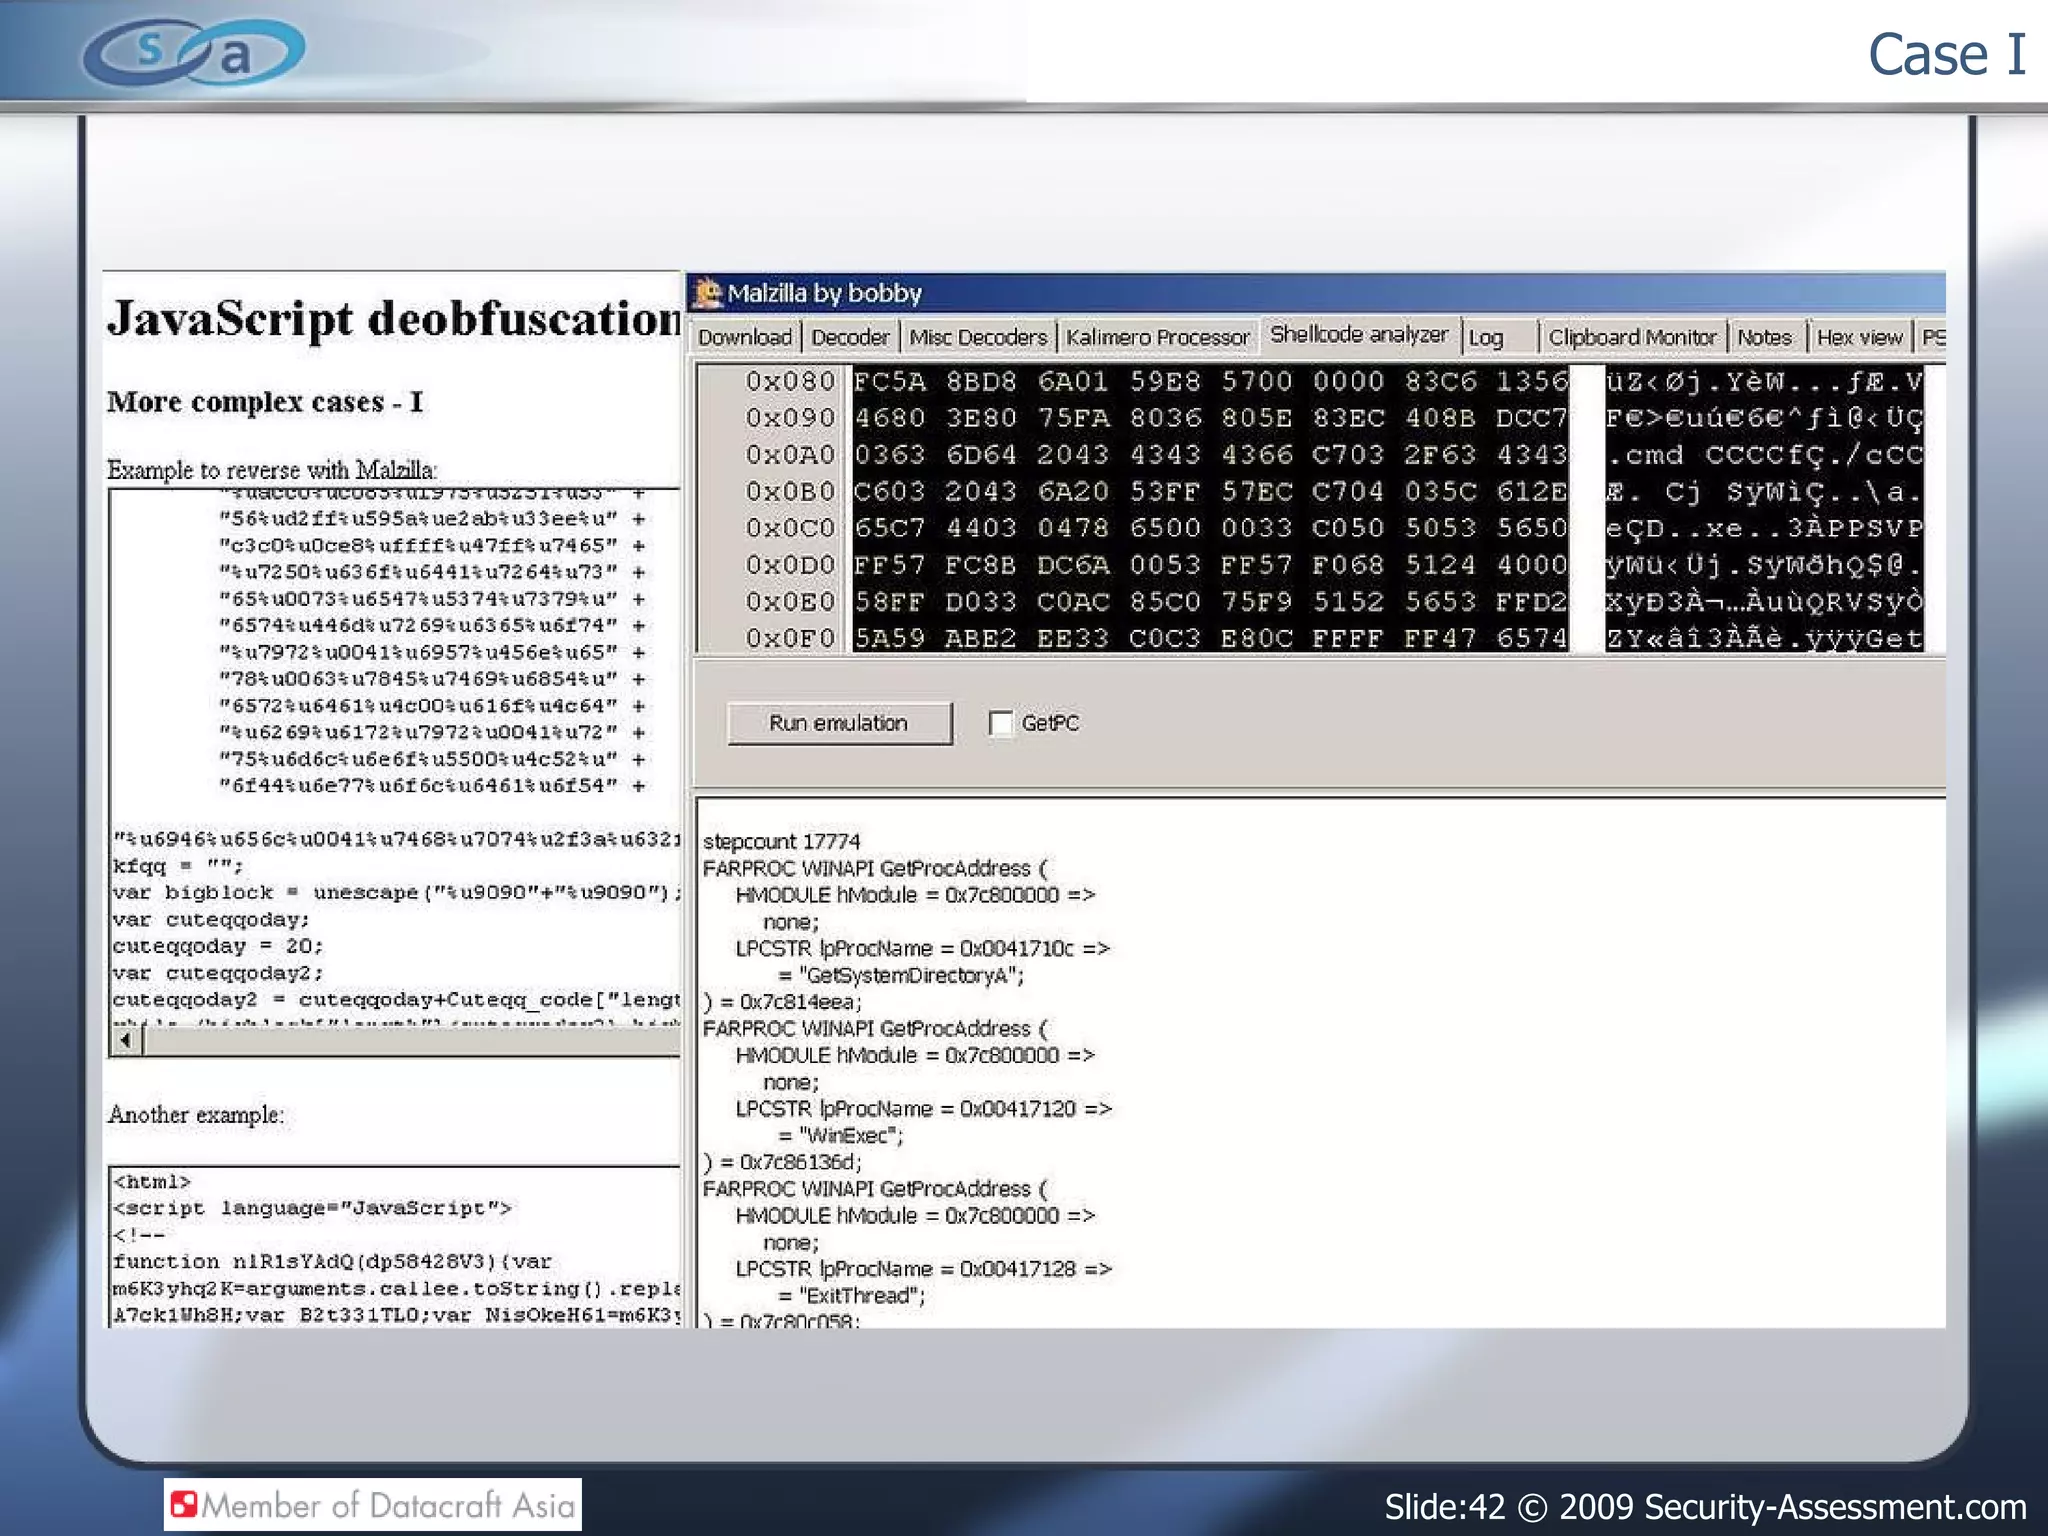Switch to the Download tab
The width and height of the screenshot is (2048, 1536).
click(x=744, y=337)
